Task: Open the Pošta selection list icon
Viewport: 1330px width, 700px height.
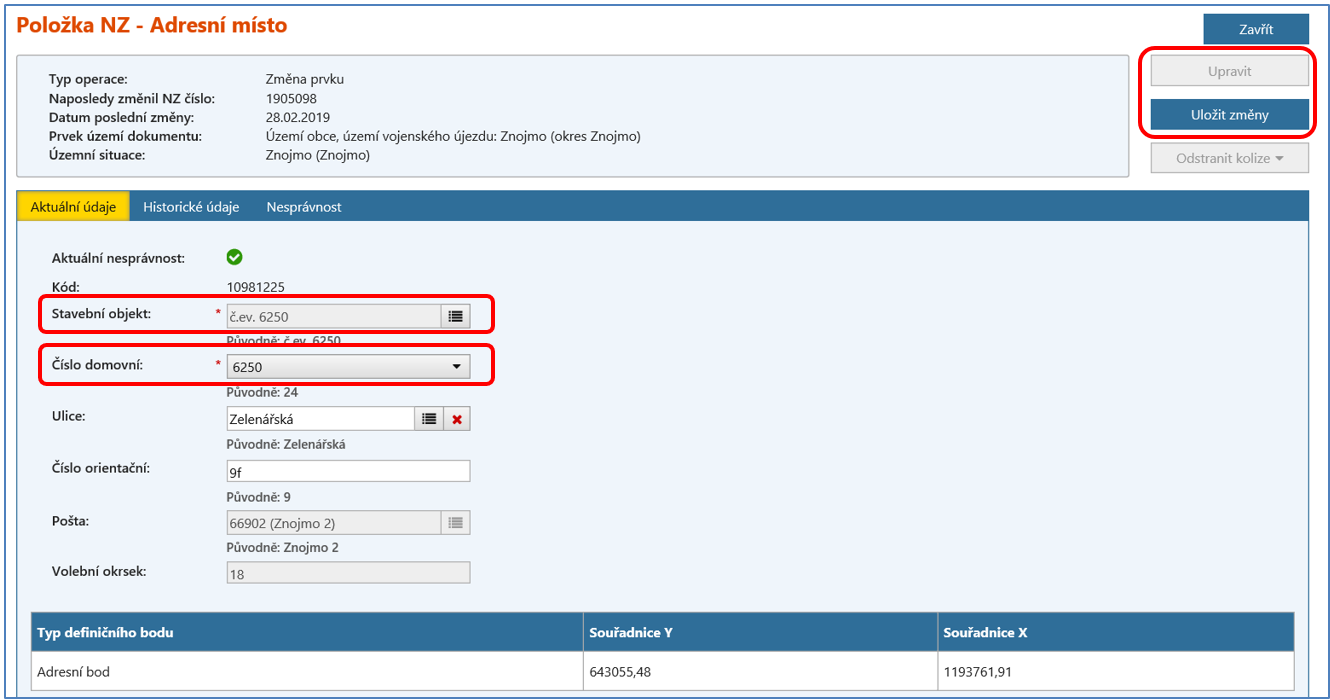Action: [x=455, y=522]
